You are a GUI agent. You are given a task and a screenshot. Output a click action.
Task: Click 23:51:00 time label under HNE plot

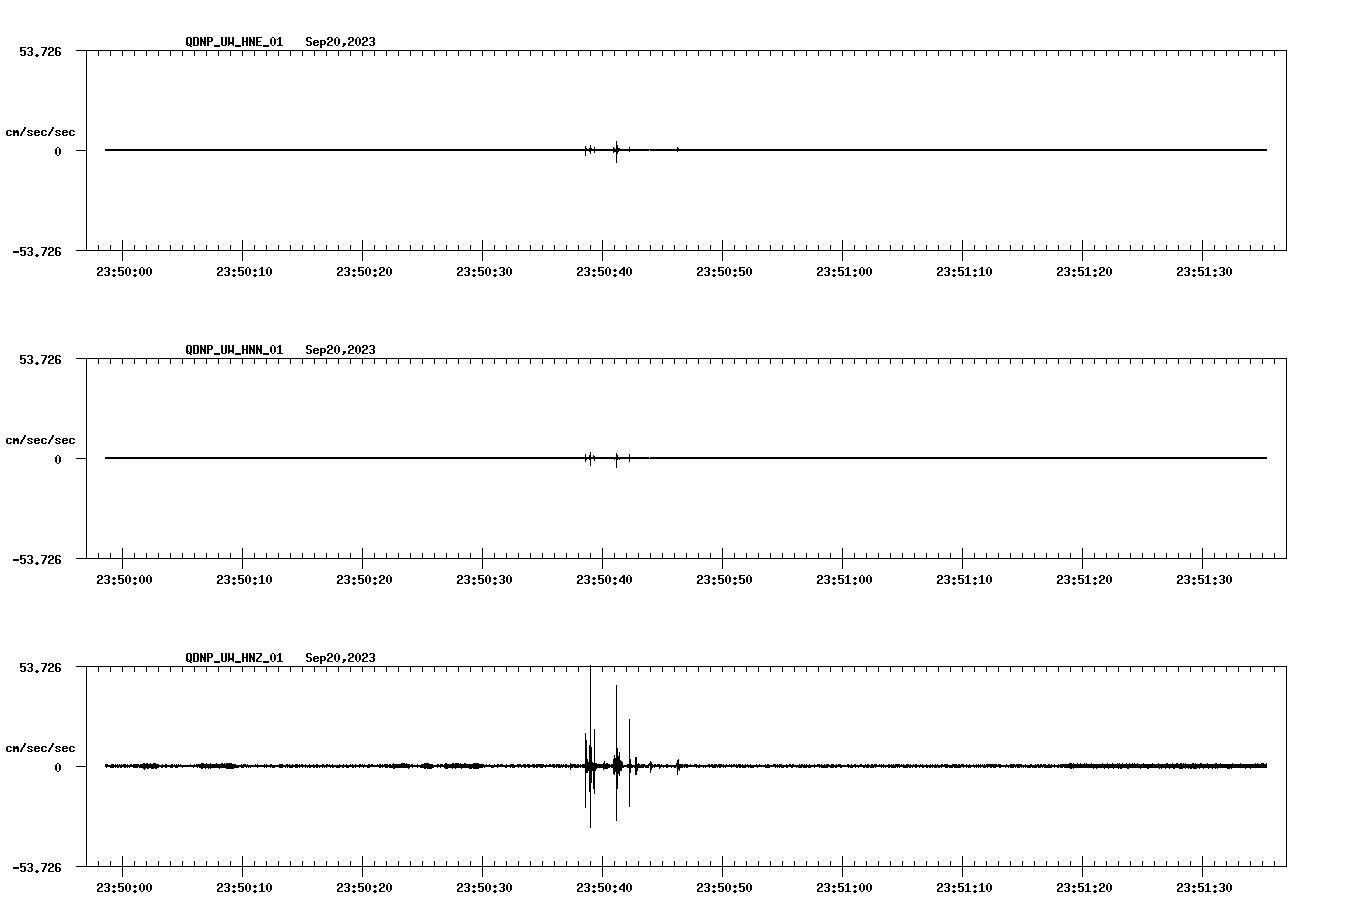coord(844,272)
